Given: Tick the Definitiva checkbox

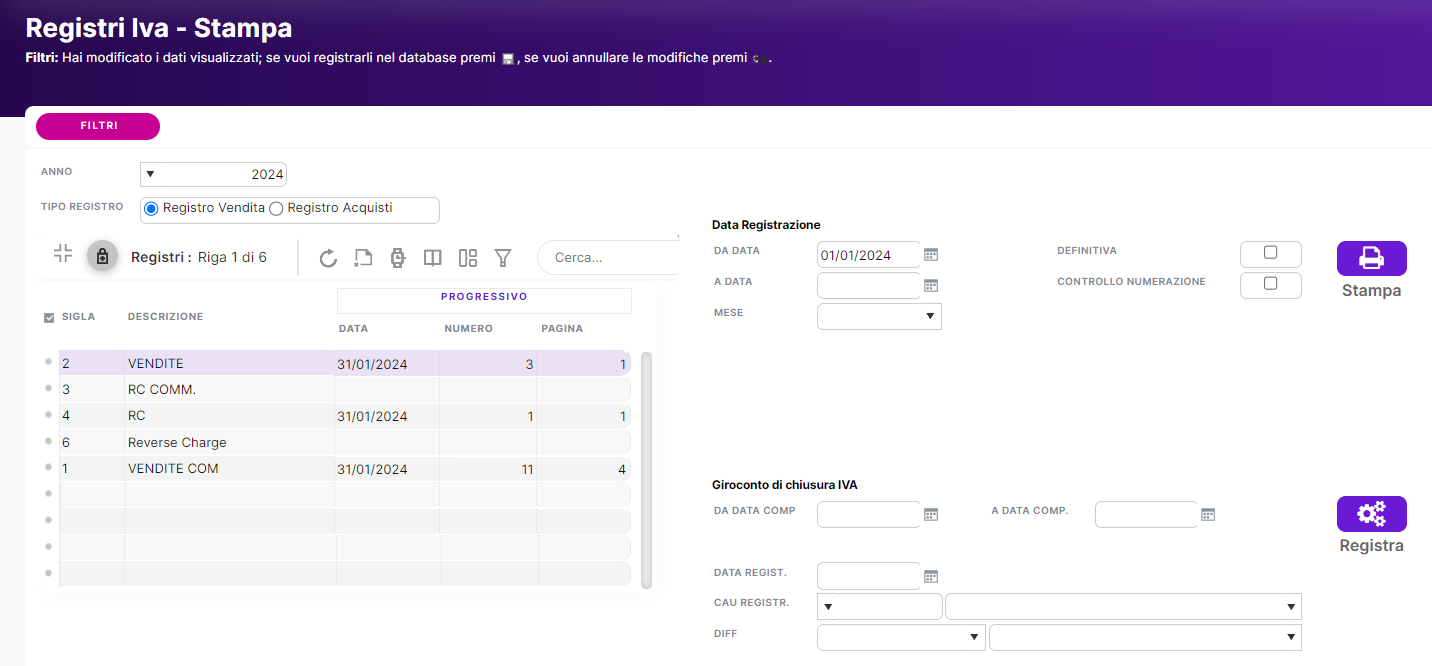Looking at the screenshot, I should point(1270,252).
